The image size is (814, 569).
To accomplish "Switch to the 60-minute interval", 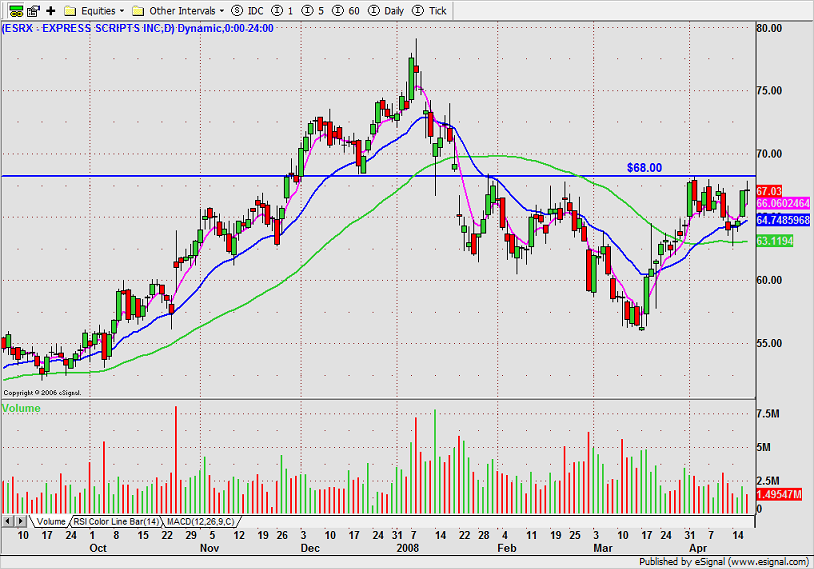I will pyautogui.click(x=346, y=11).
